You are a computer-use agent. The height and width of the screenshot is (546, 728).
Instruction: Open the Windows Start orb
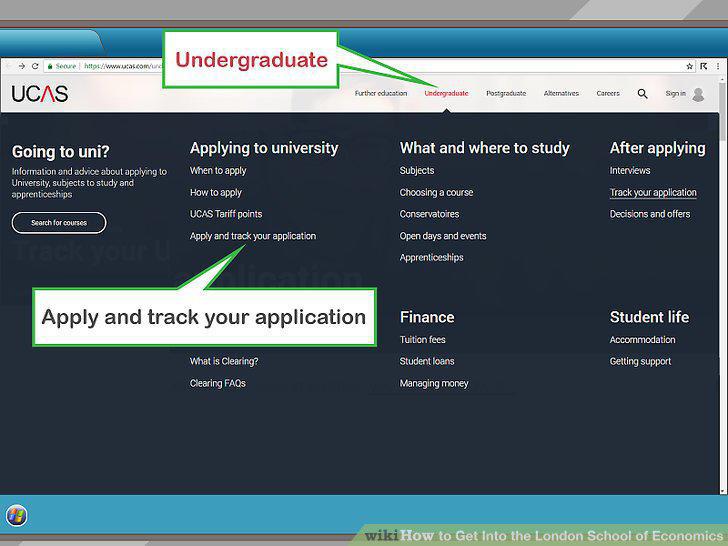coord(17,515)
